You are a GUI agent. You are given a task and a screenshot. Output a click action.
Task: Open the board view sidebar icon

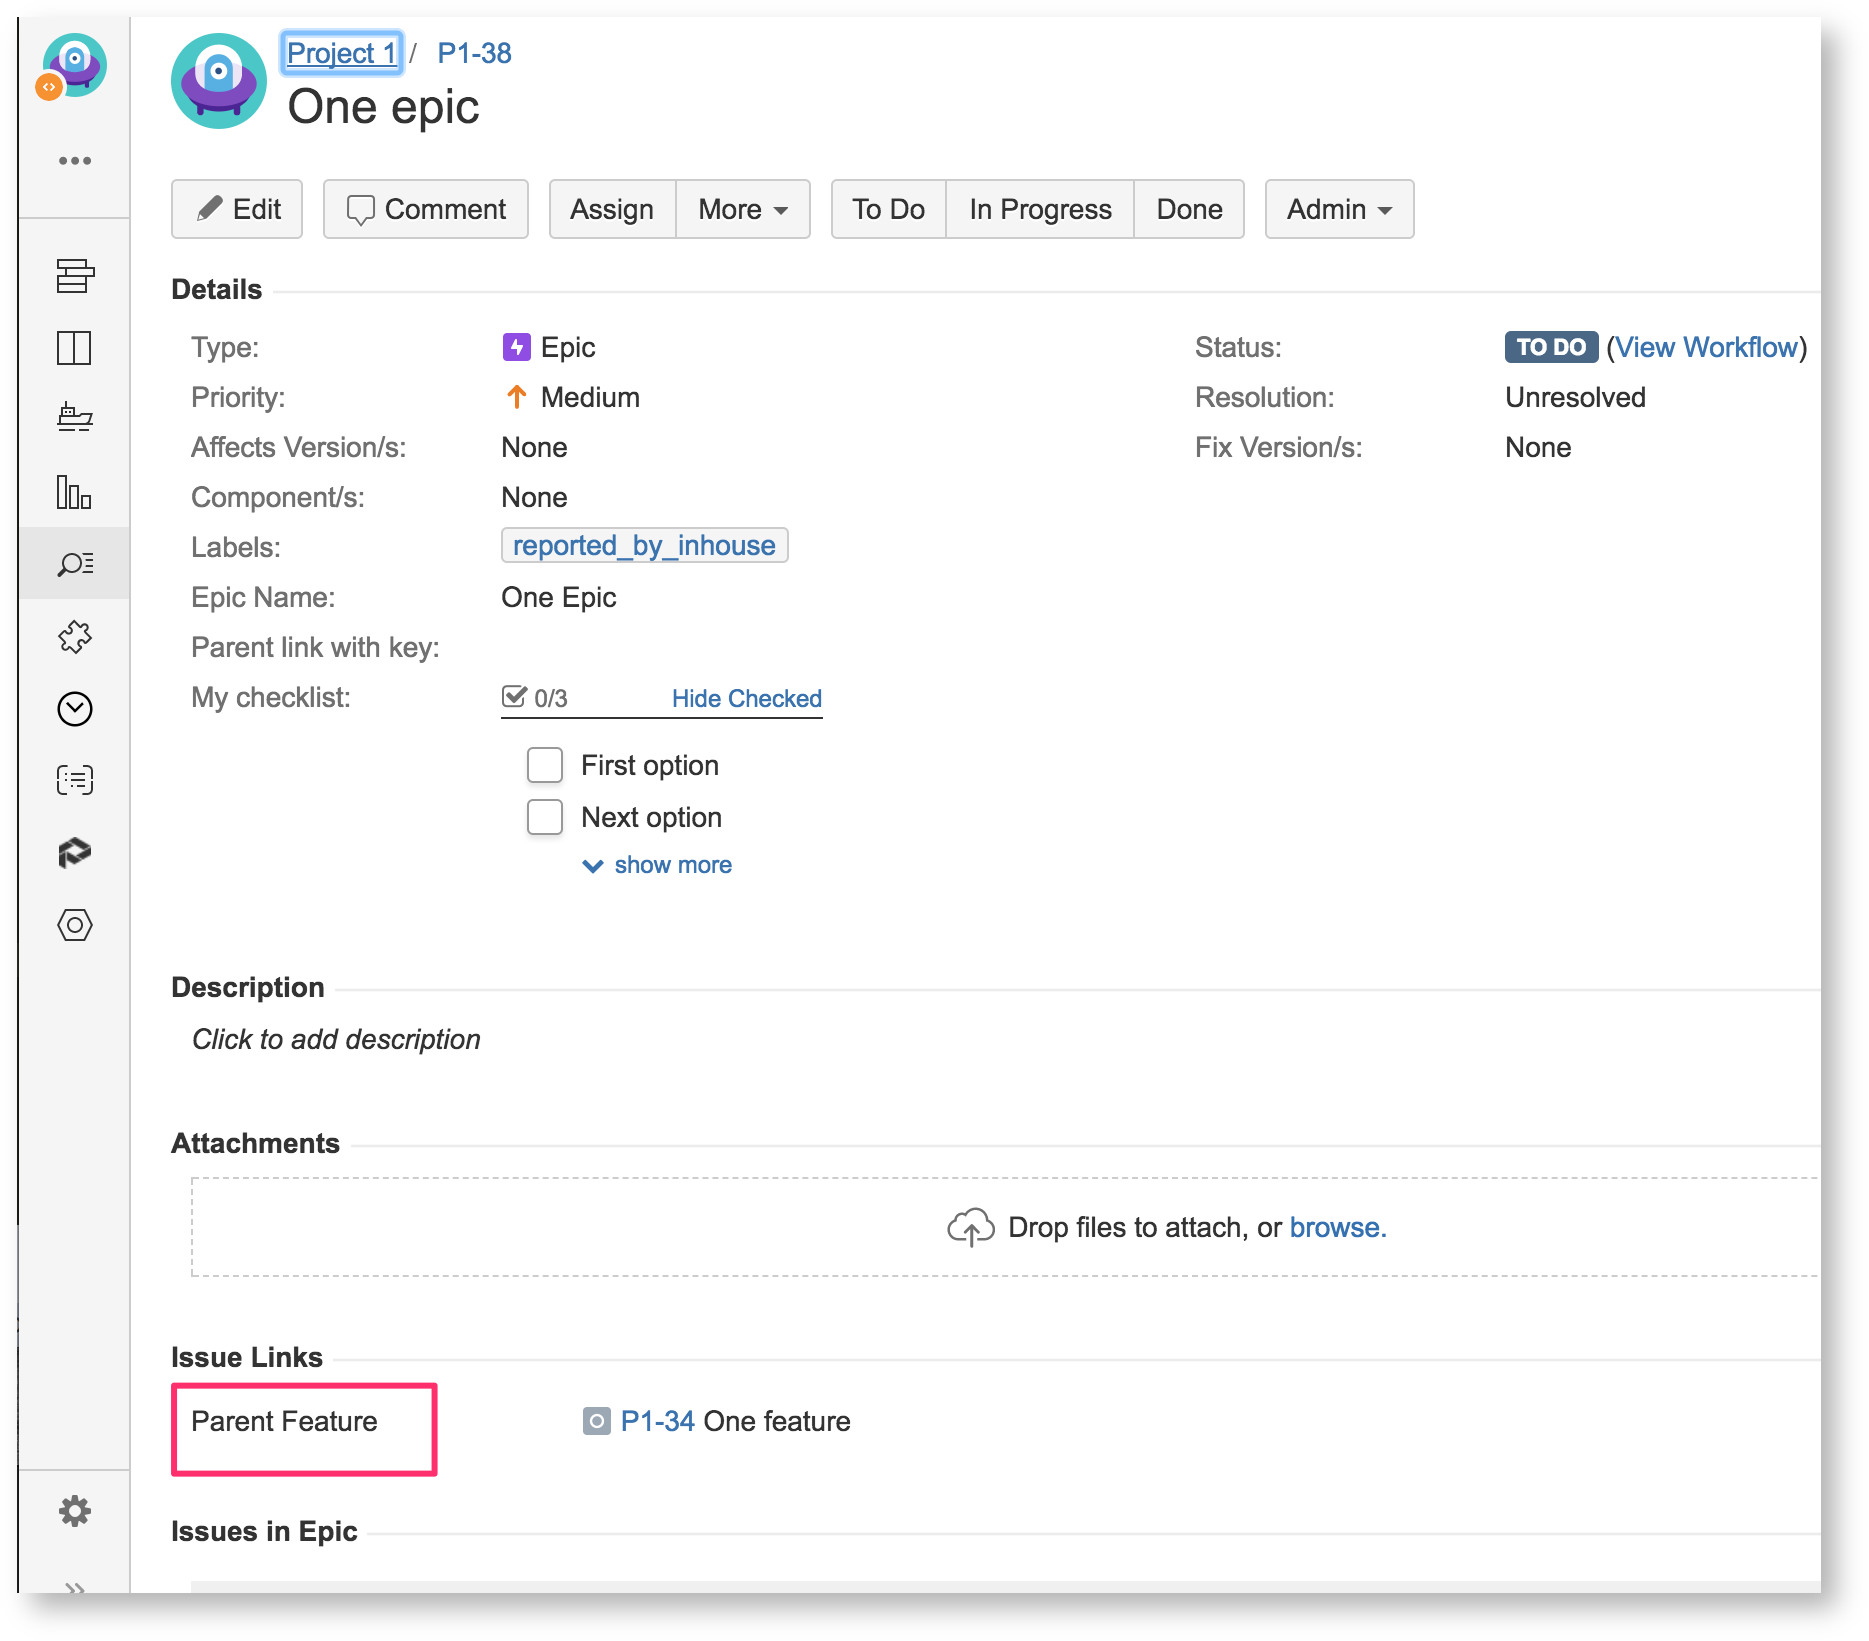(x=75, y=348)
